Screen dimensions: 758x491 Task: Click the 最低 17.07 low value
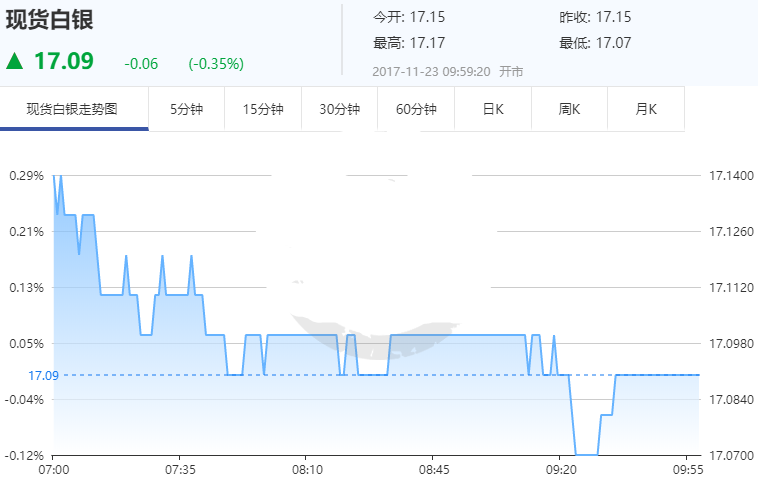(x=595, y=43)
